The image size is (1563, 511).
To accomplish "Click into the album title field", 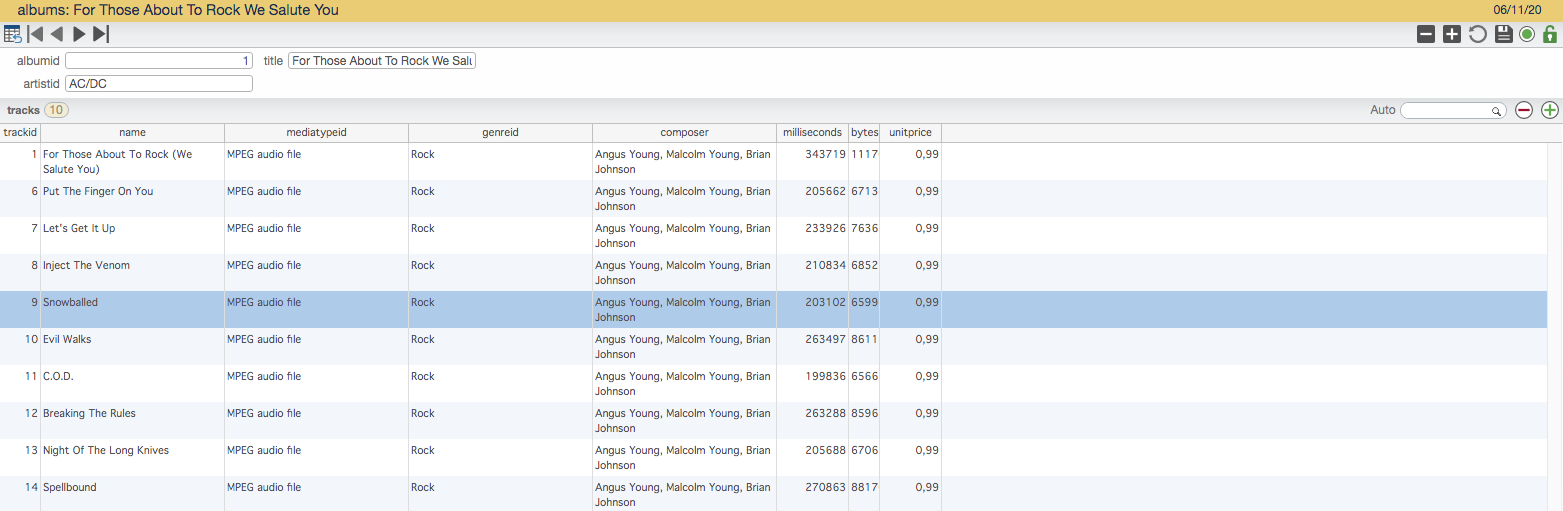I will coord(382,61).
